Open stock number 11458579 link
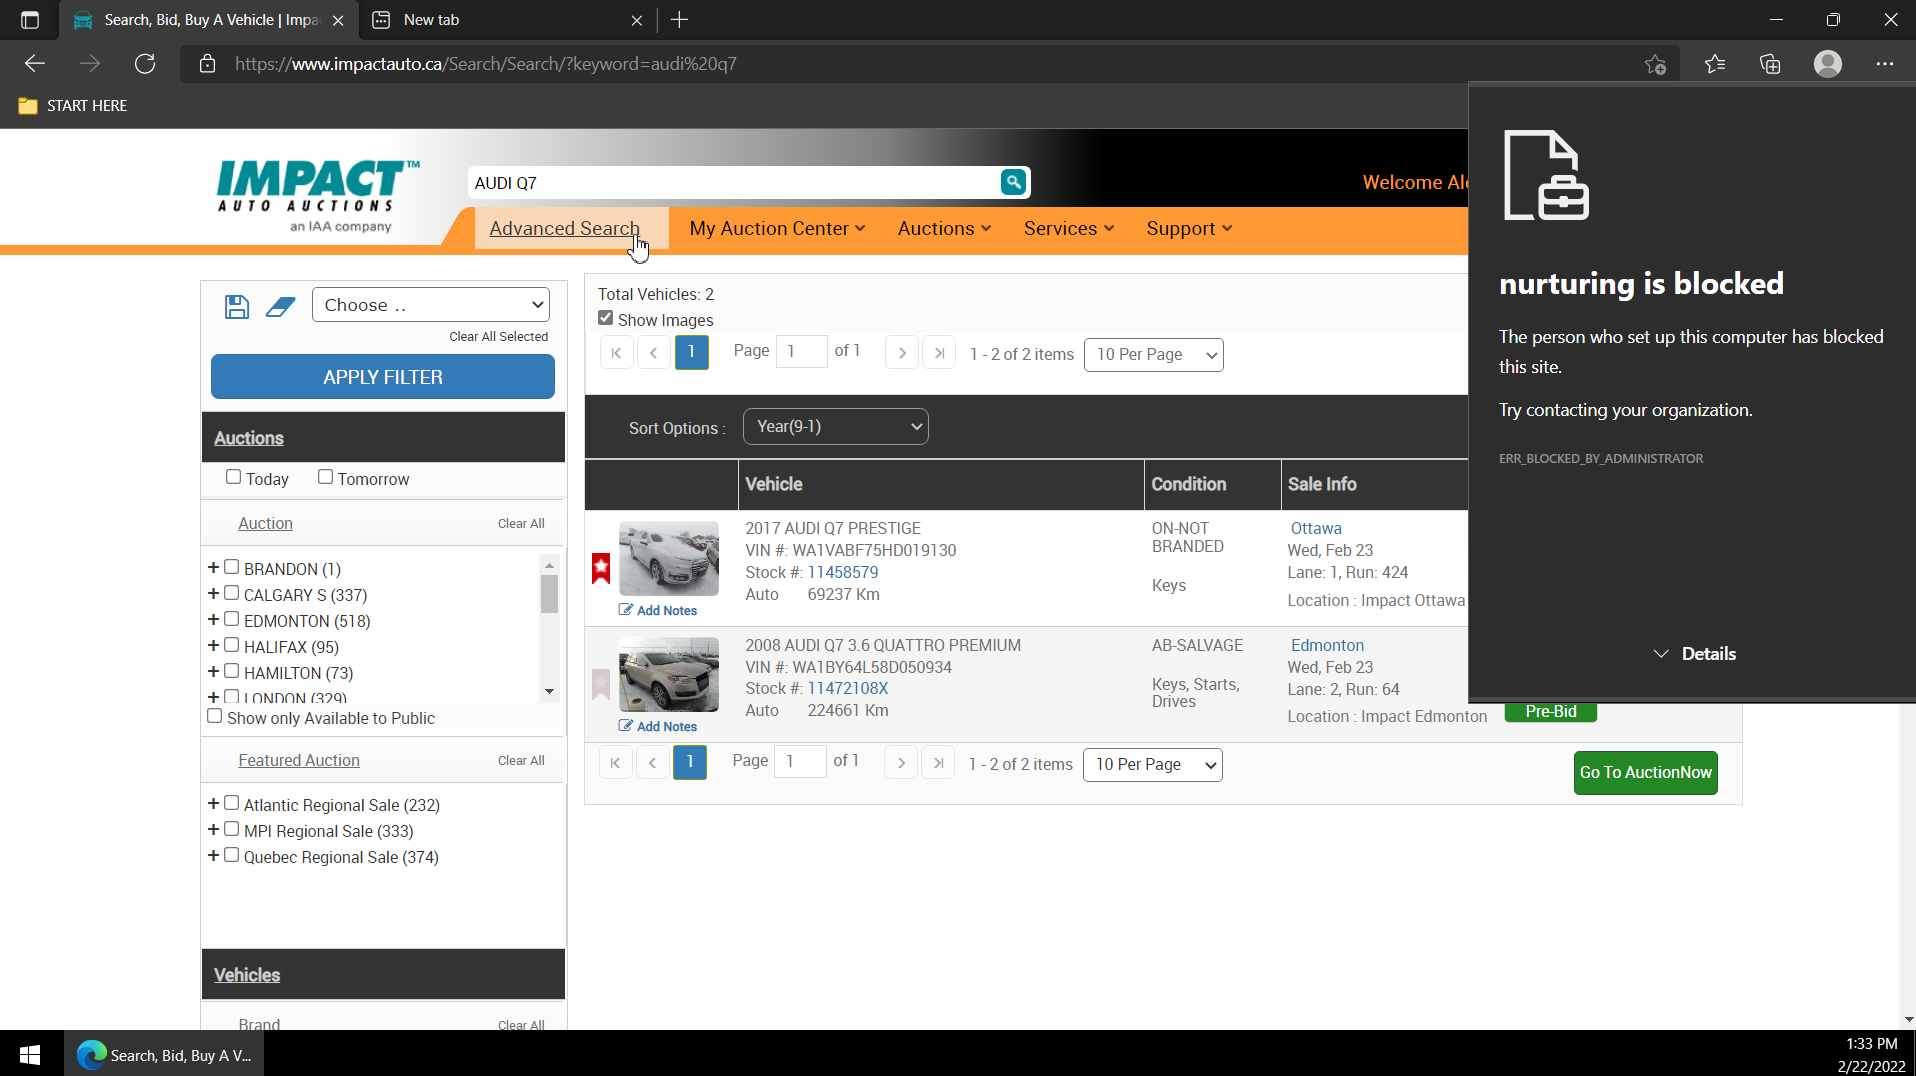 843,573
